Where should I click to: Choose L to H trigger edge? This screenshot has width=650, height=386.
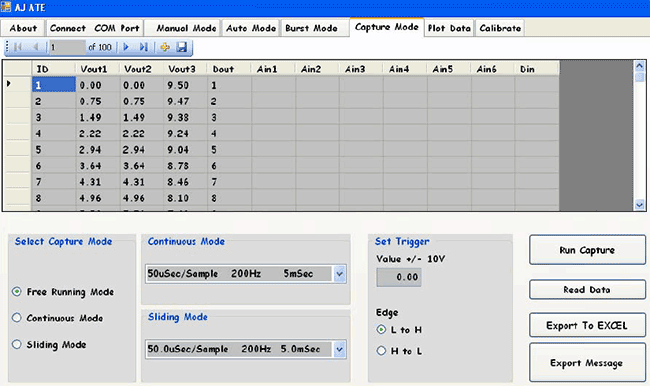pos(381,330)
